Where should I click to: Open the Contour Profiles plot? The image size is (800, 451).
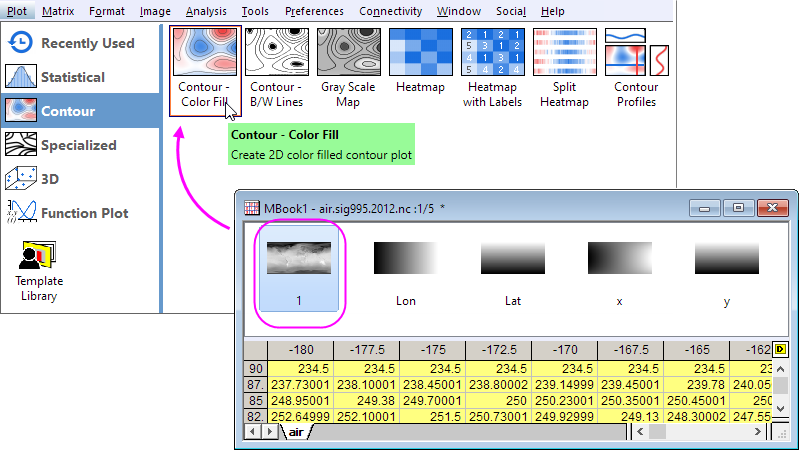pos(636,68)
